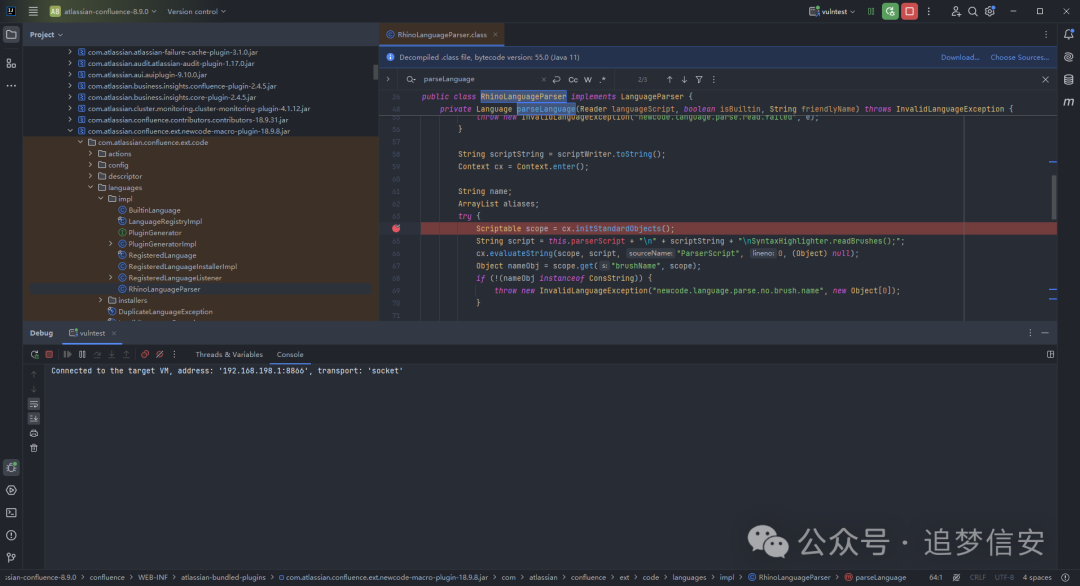The height and width of the screenshot is (586, 1080).
Task: Go to previous search occurrence arrow
Action: pyautogui.click(x=669, y=80)
